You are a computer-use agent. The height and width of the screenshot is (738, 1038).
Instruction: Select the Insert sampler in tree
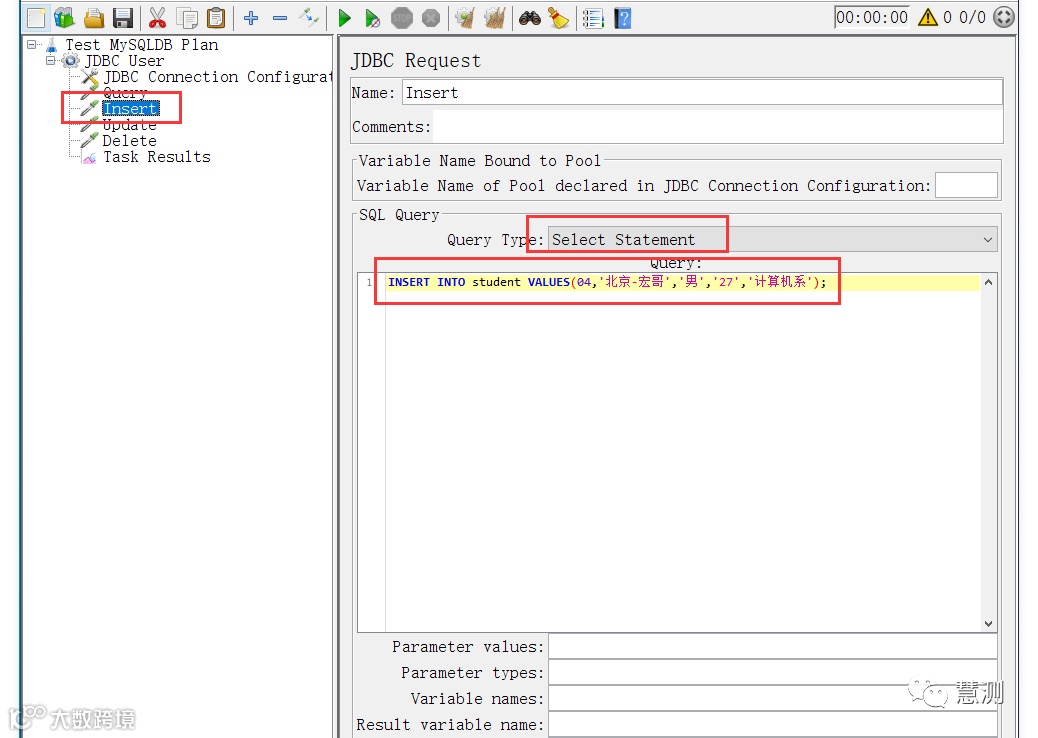pyautogui.click(x=130, y=109)
